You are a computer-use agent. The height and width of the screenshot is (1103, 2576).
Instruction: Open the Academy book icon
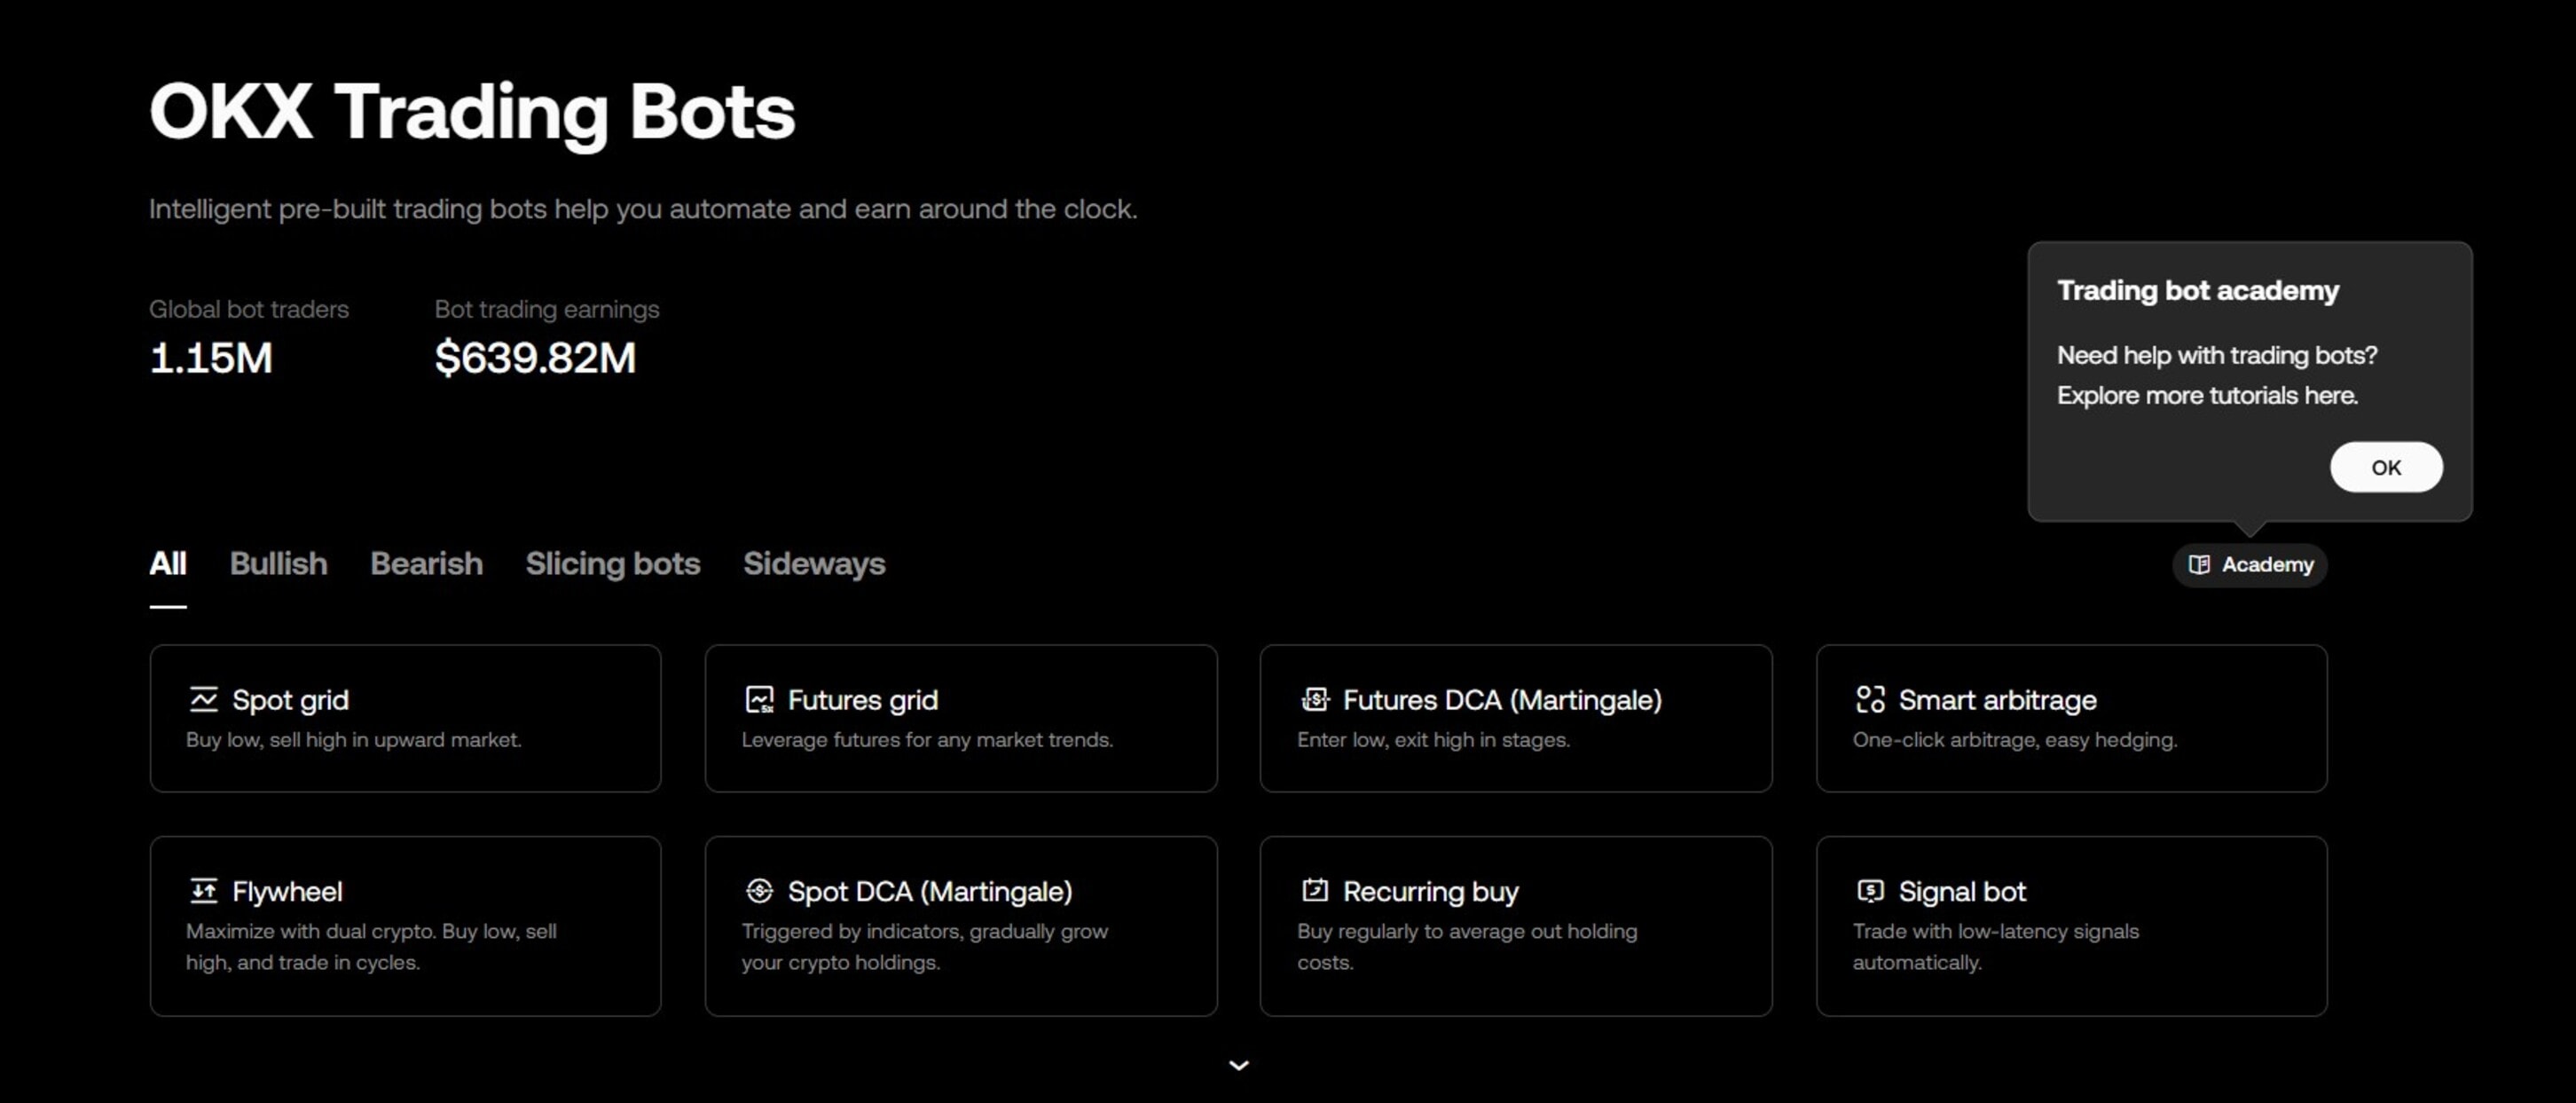coord(2199,564)
